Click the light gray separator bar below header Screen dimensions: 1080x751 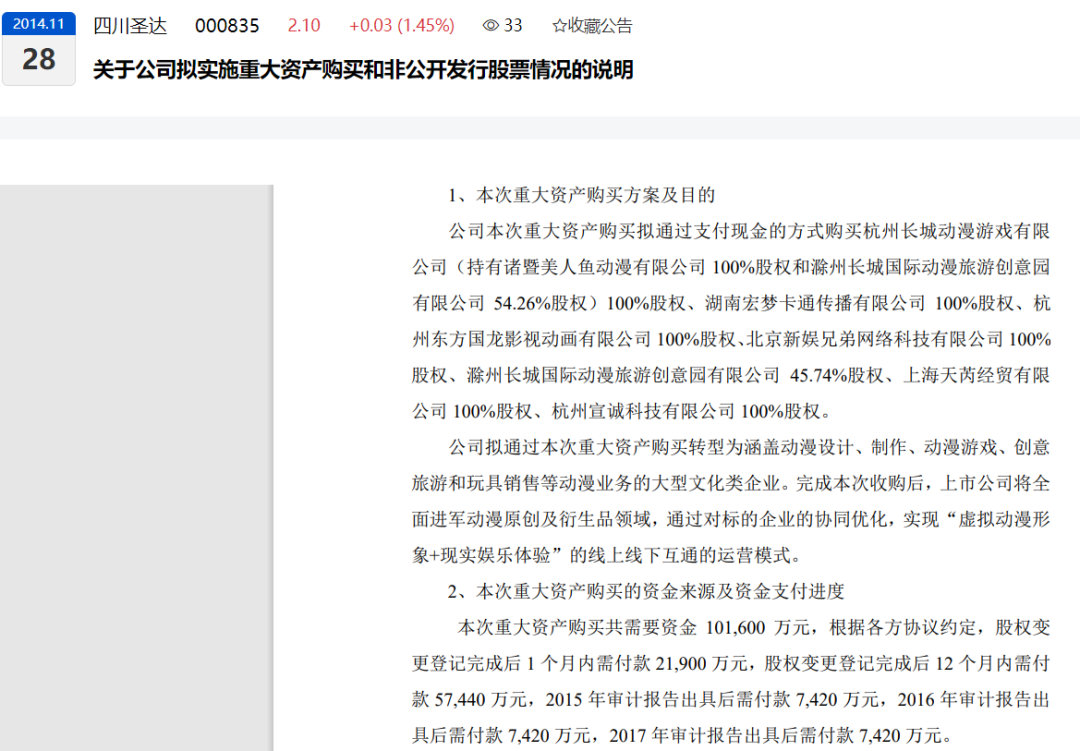coord(540,128)
